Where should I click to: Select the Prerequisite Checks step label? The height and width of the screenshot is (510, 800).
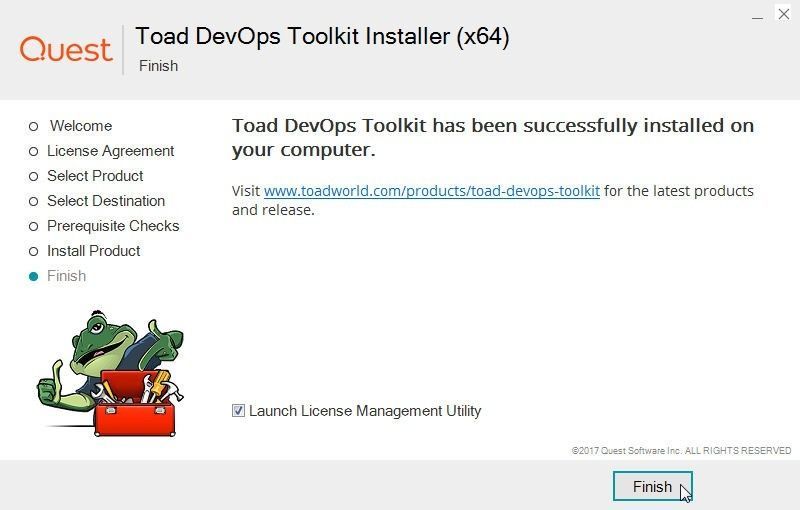113,226
